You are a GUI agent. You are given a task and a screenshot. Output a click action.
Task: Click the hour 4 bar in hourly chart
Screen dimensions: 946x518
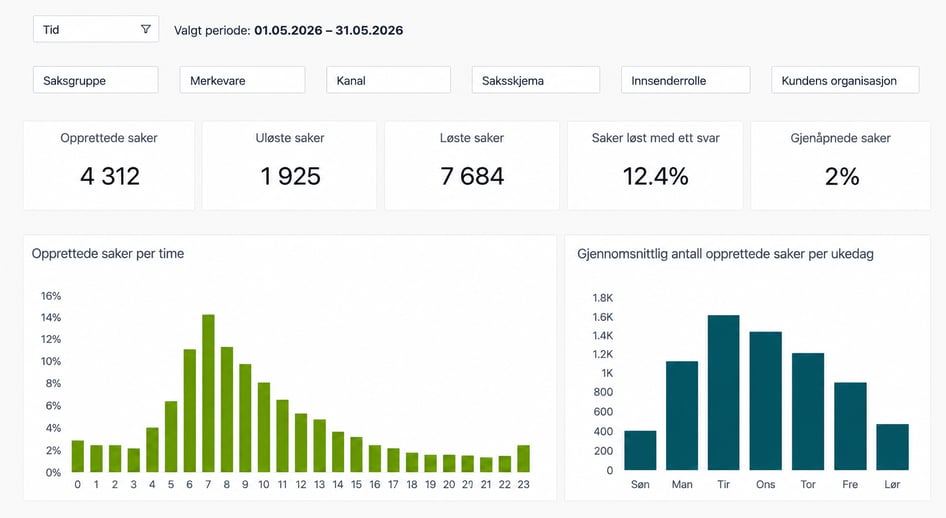tap(152, 450)
